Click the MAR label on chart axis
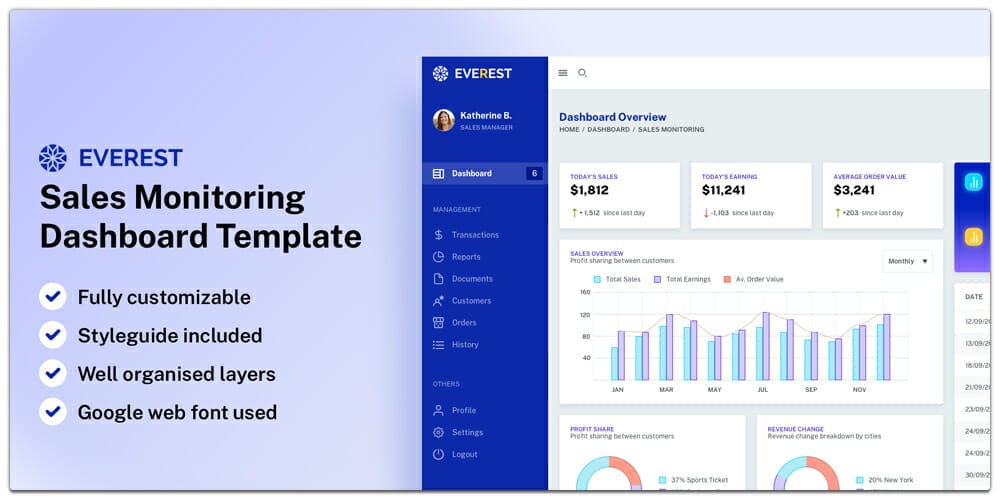1000x500 pixels. (666, 389)
